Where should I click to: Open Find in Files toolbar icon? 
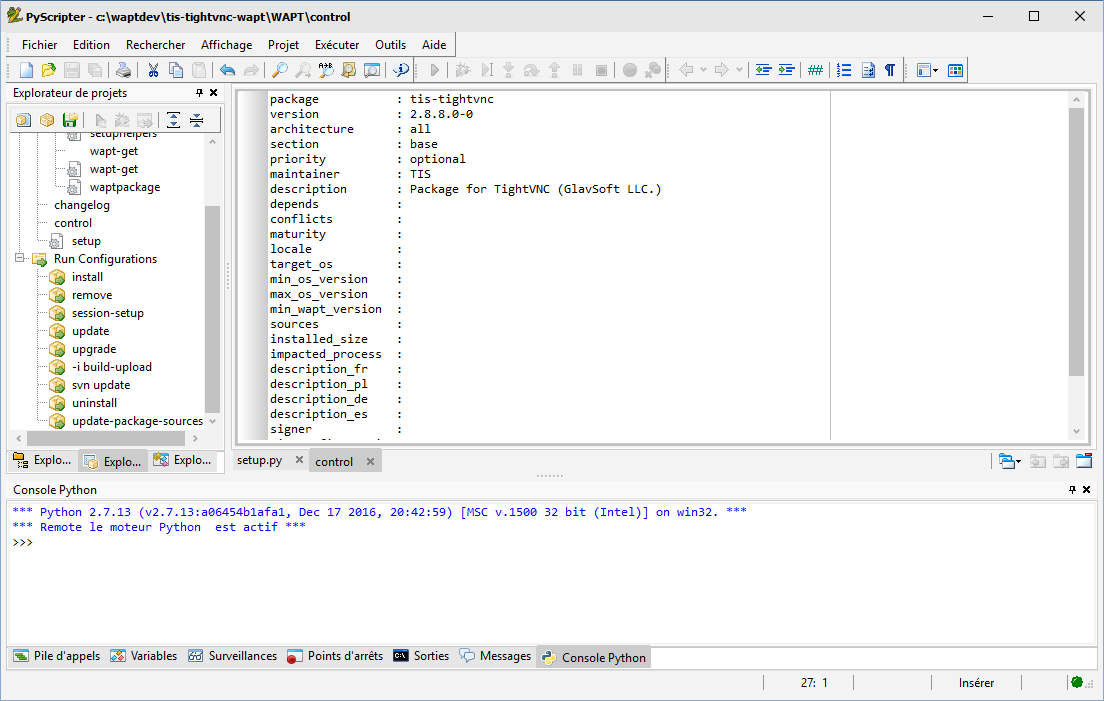pos(349,70)
